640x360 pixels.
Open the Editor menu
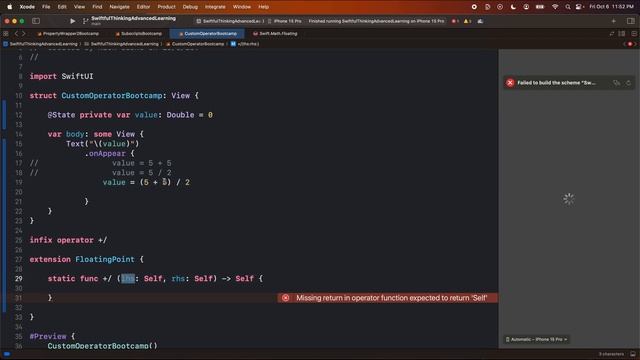click(x=143, y=7)
